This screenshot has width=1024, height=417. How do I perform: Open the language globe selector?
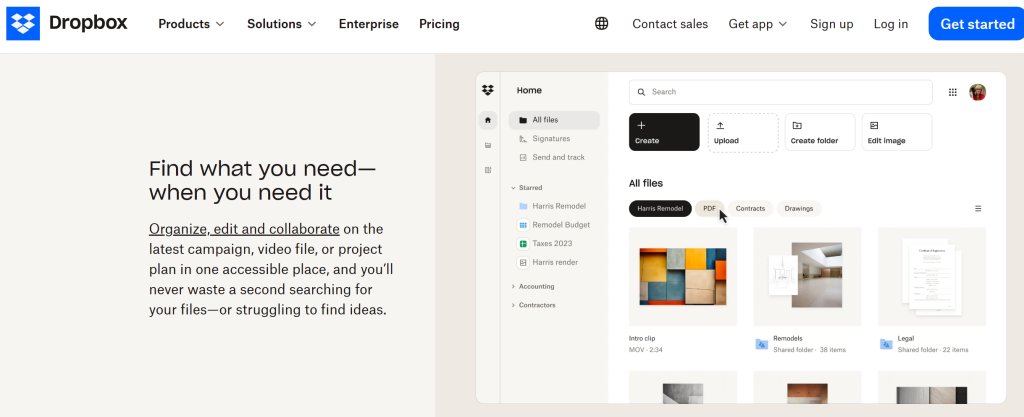601,24
